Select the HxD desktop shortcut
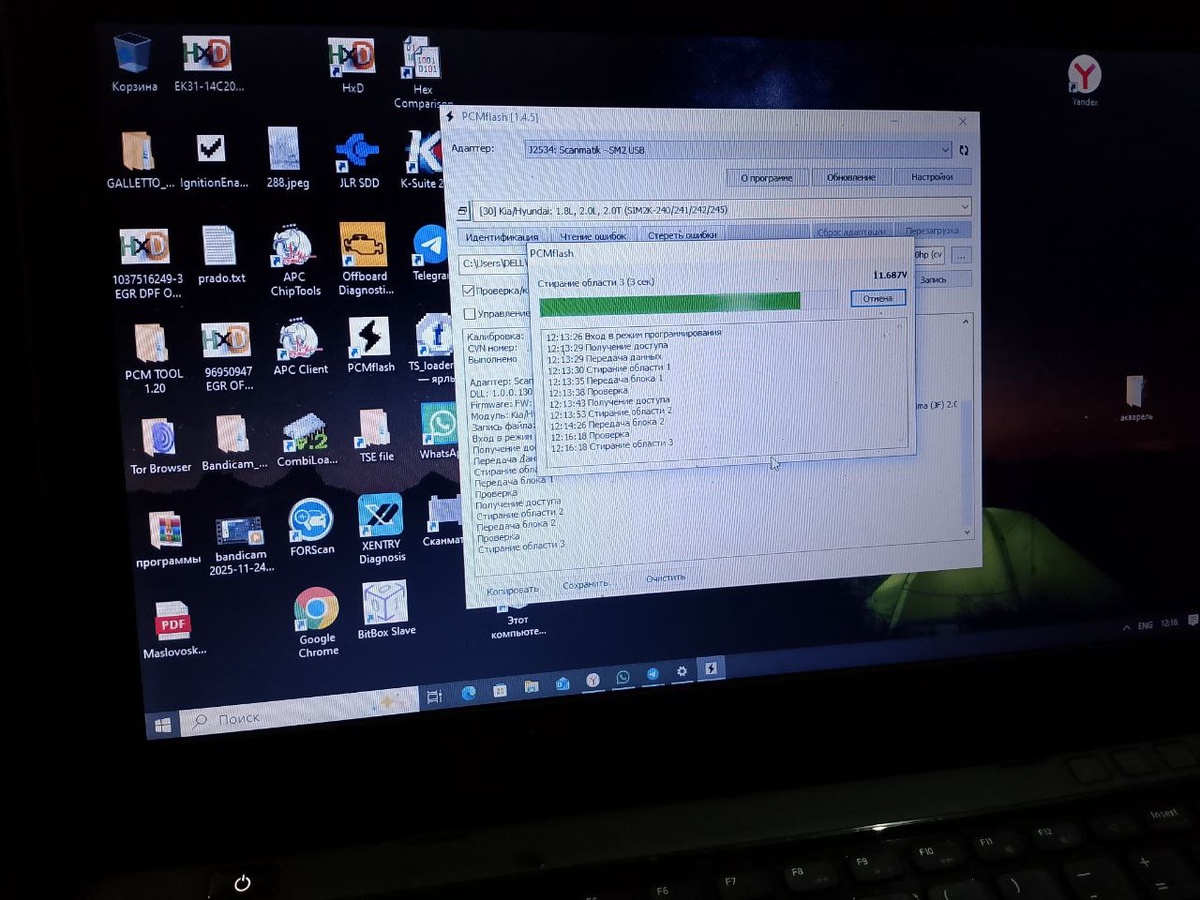Viewport: 1200px width, 900px height. click(352, 65)
